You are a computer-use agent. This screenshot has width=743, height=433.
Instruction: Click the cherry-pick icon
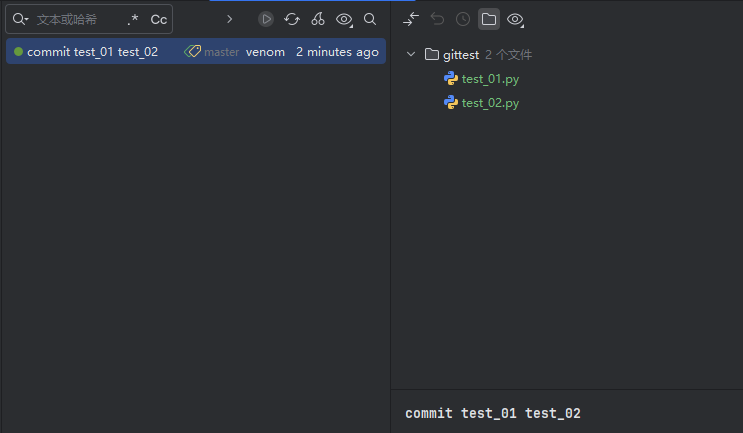[318, 19]
